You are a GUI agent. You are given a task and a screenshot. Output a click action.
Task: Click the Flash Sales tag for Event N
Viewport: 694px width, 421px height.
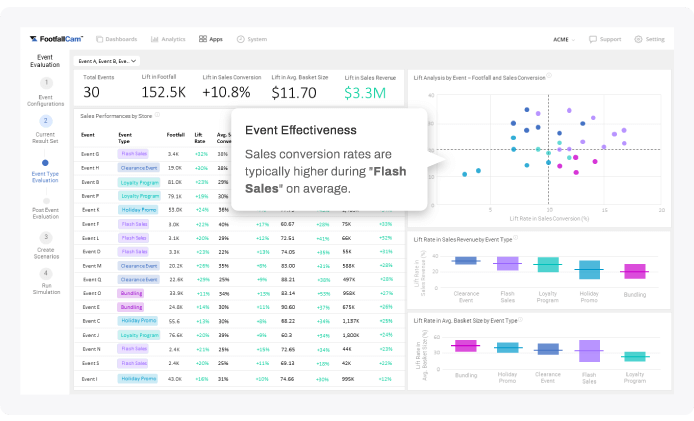[133, 349]
